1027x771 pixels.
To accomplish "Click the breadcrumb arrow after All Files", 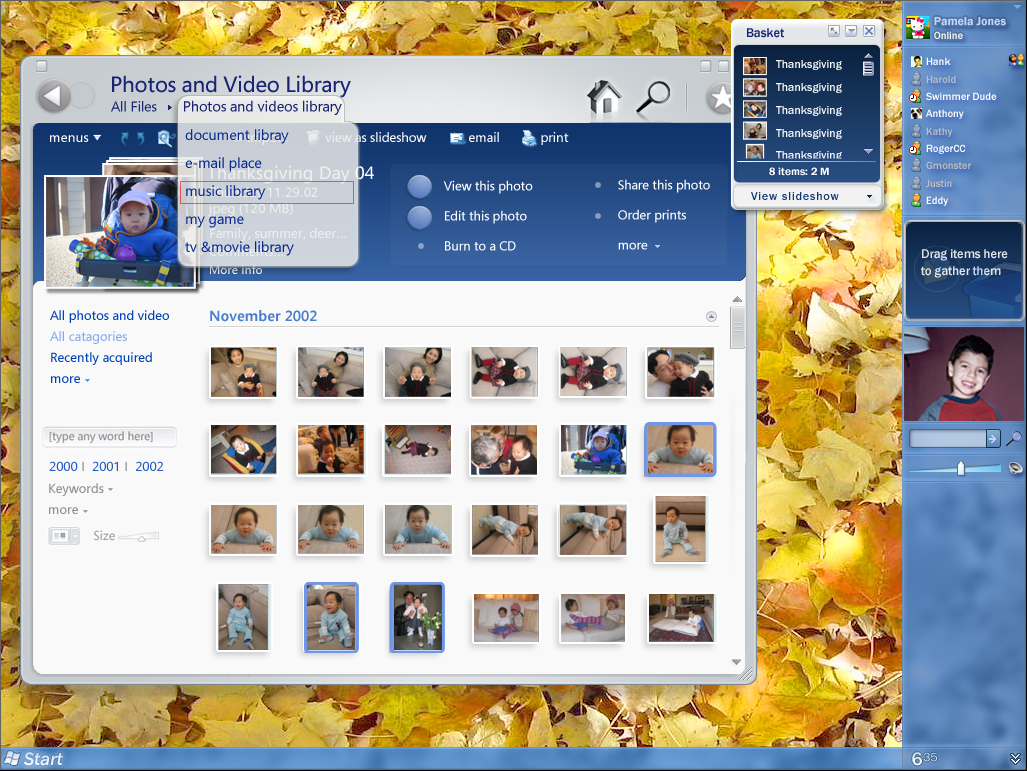I will point(169,107).
